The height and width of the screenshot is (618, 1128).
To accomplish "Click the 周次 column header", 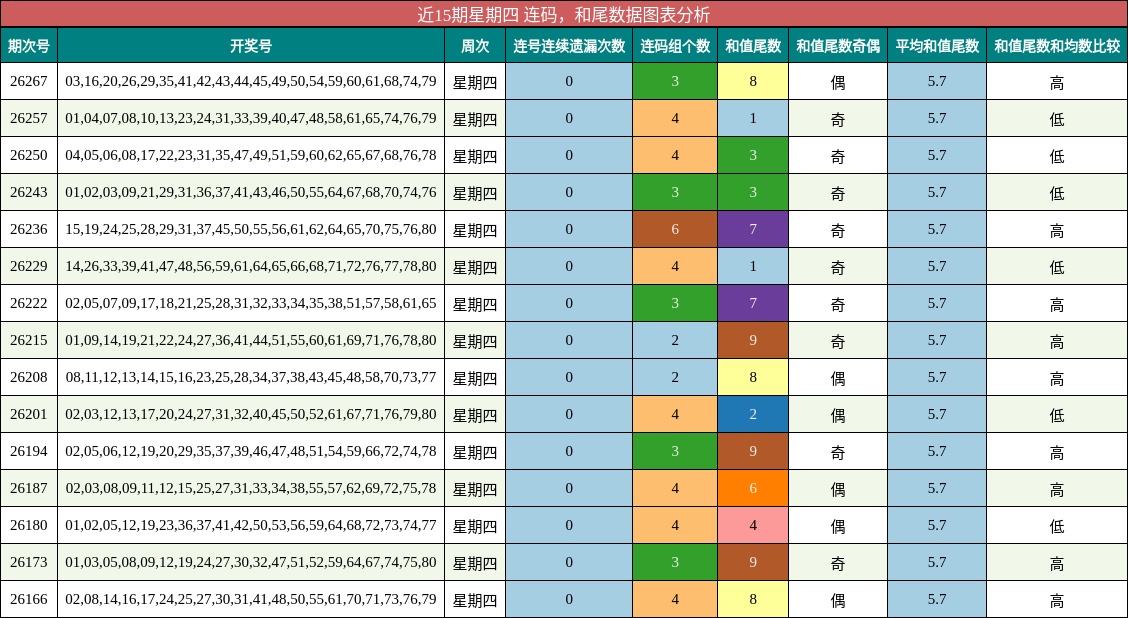I will click(x=475, y=46).
